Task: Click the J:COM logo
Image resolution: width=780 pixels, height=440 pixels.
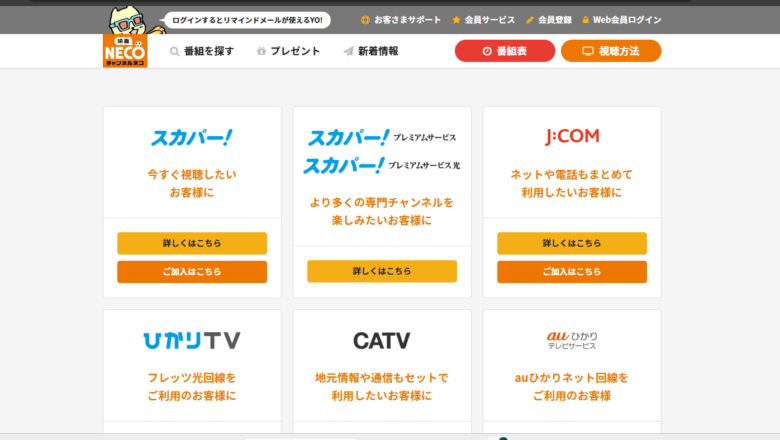Action: coord(571,136)
